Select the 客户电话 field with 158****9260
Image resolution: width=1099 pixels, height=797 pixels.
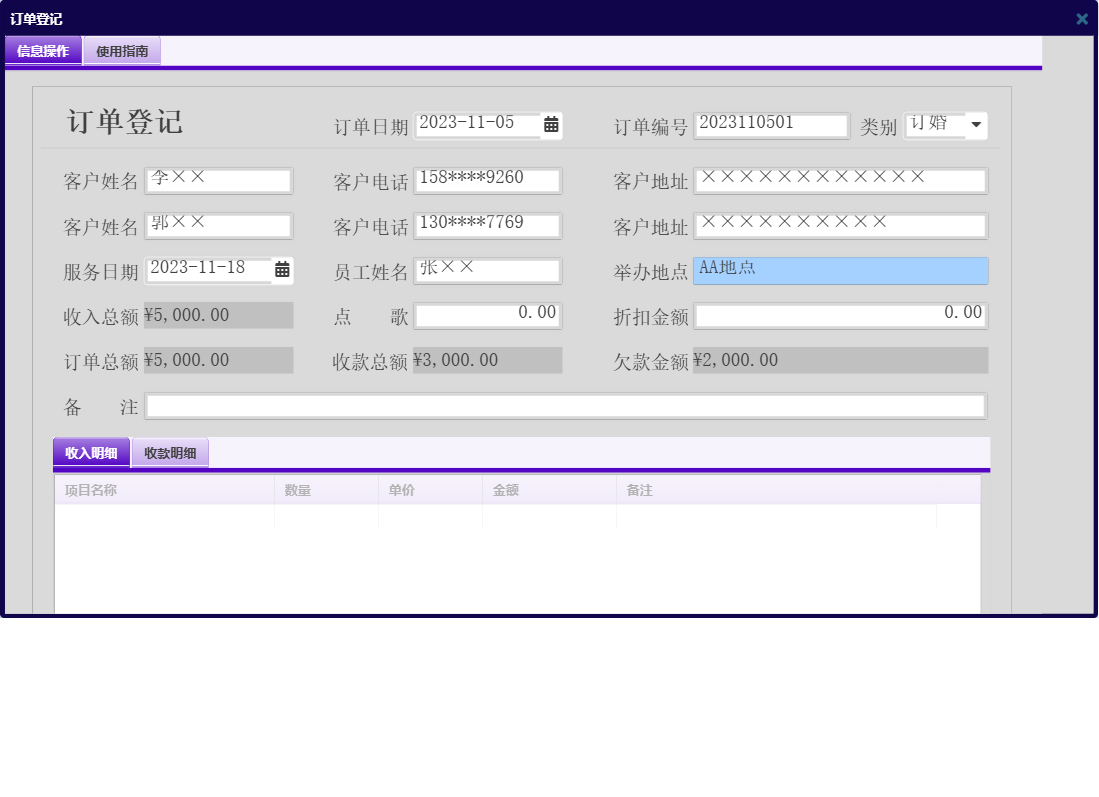click(x=487, y=180)
